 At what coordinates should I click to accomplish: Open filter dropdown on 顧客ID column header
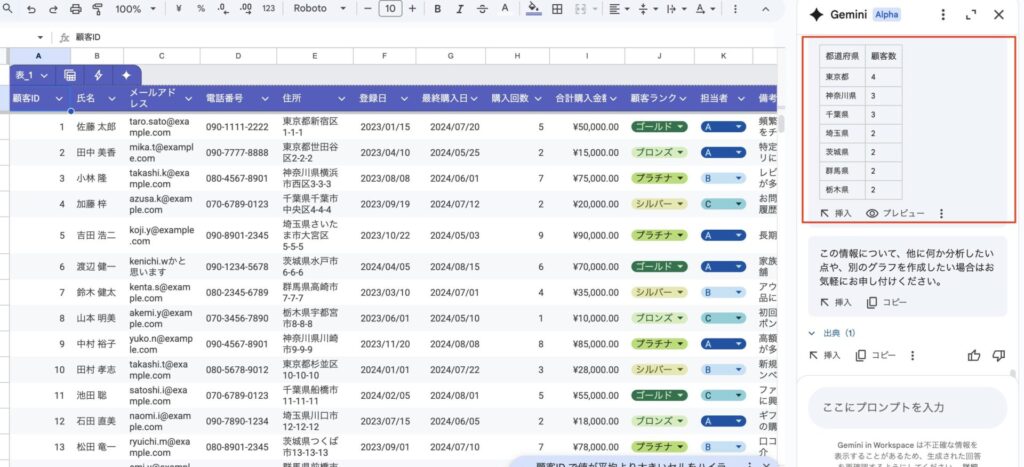pos(59,99)
